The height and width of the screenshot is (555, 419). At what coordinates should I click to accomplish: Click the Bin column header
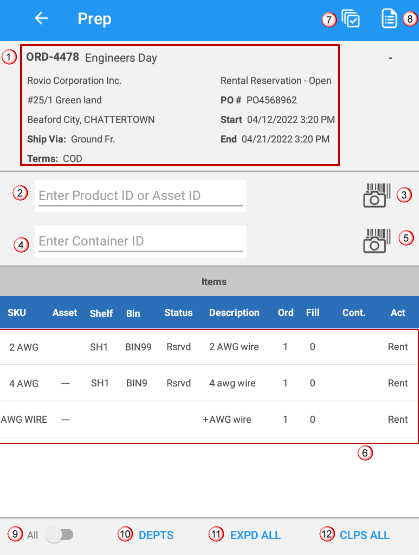click(133, 313)
